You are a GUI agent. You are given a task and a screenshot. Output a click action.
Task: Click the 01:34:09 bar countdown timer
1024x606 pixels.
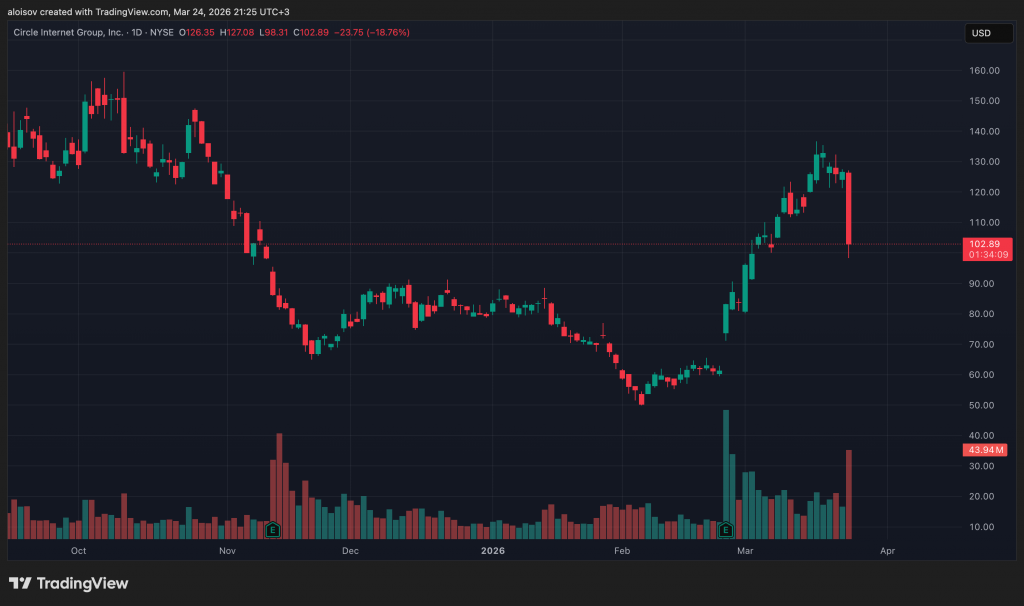[x=989, y=256]
